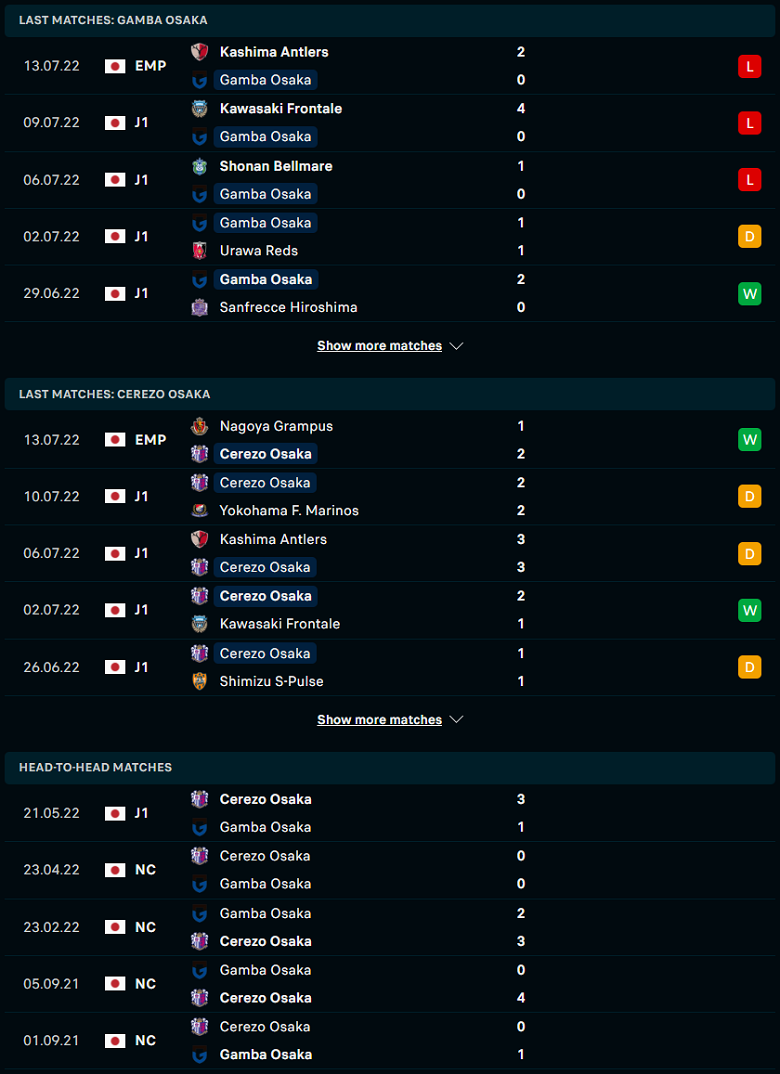Click the green W badge for the Sanfrecce Hiroshima match
780x1074 pixels.
coord(749,294)
